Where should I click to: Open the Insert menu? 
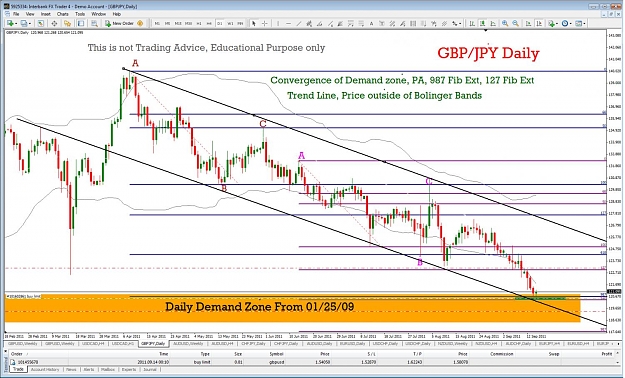point(45,14)
